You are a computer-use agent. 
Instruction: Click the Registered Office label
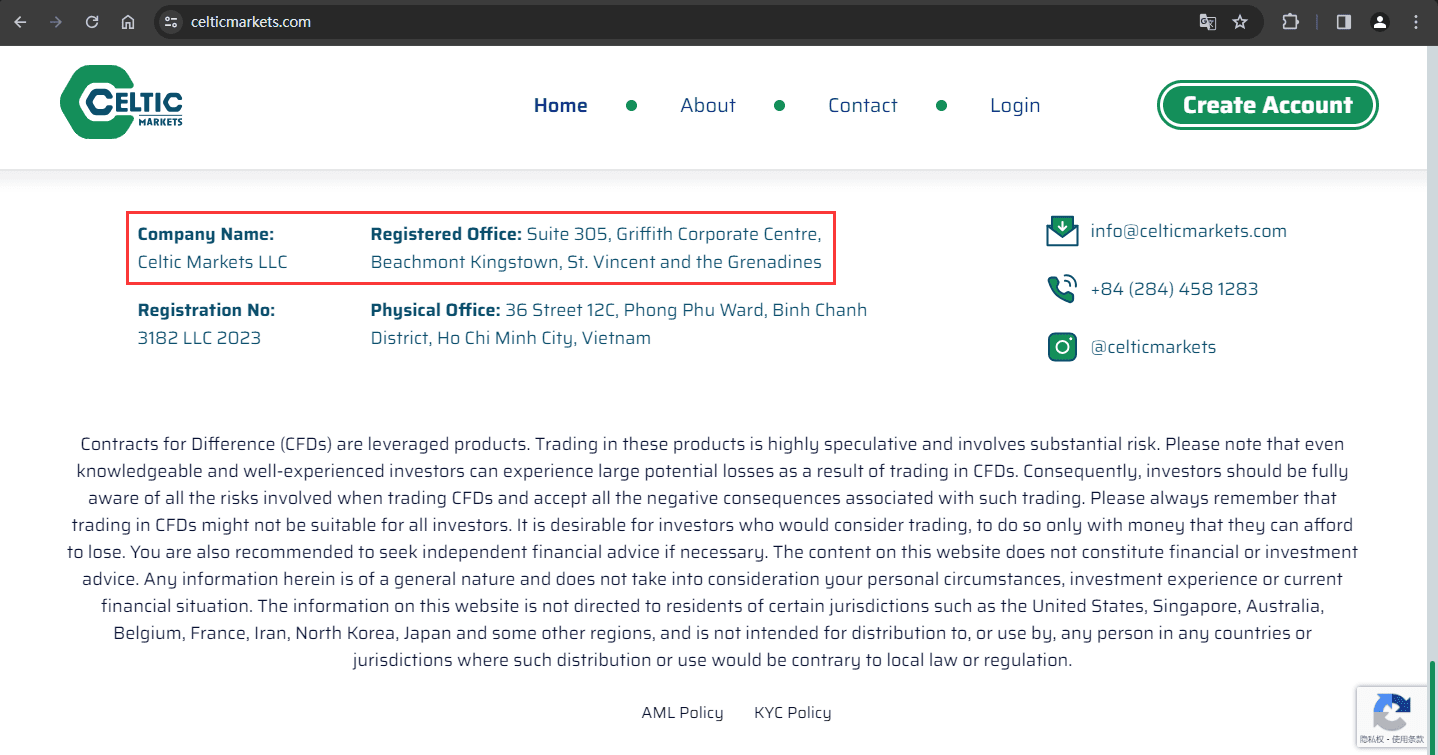pos(446,234)
